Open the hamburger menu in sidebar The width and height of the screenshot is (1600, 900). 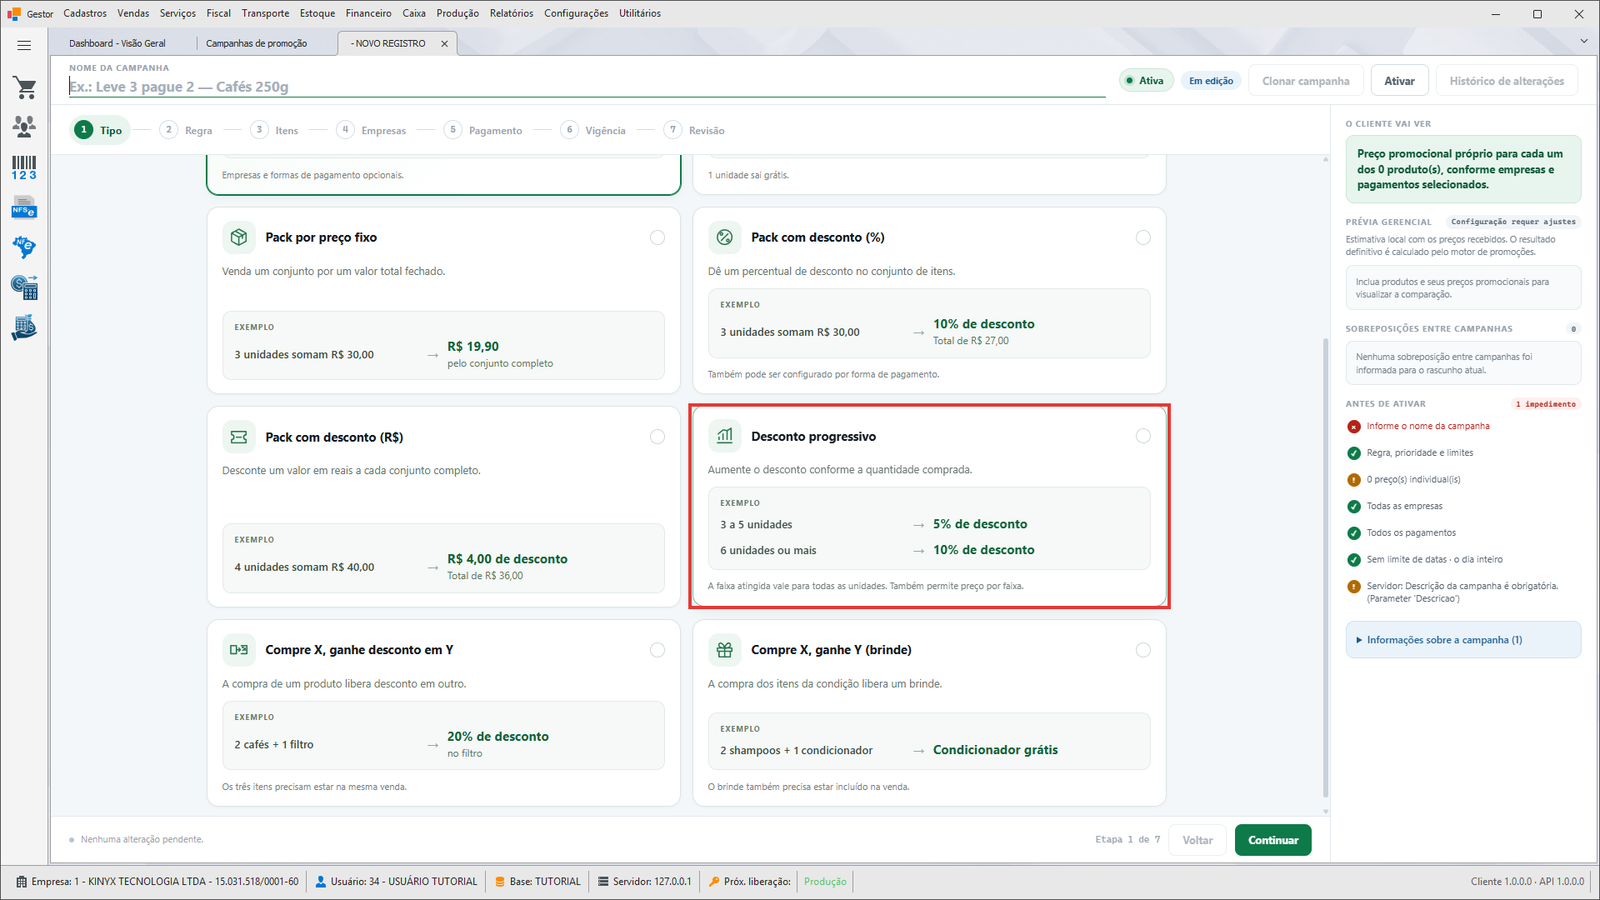click(x=24, y=45)
